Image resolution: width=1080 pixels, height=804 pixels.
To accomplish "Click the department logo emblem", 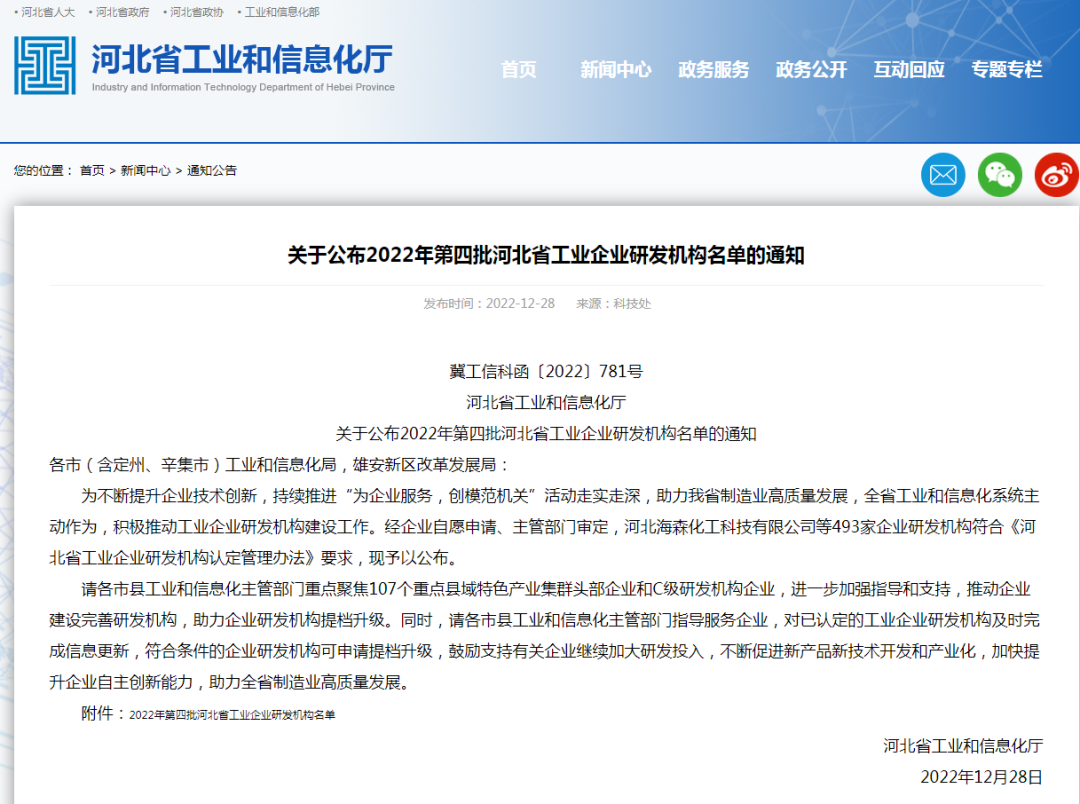I will tap(45, 66).
